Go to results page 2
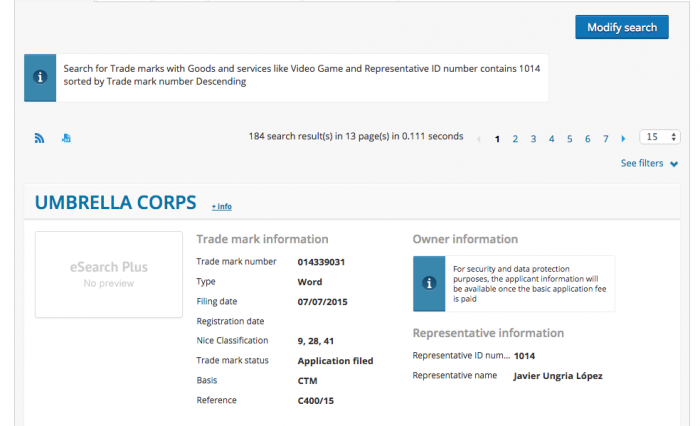700x426 pixels. pyautogui.click(x=515, y=139)
